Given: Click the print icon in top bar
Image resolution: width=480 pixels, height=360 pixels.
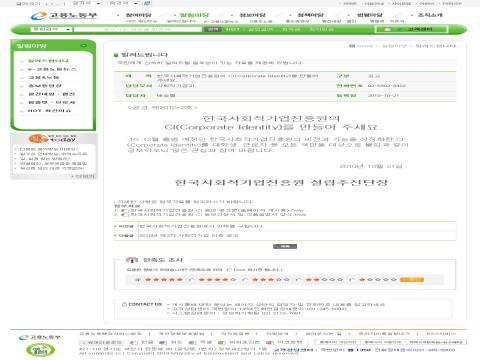Looking at the screenshot, I should (147, 3).
